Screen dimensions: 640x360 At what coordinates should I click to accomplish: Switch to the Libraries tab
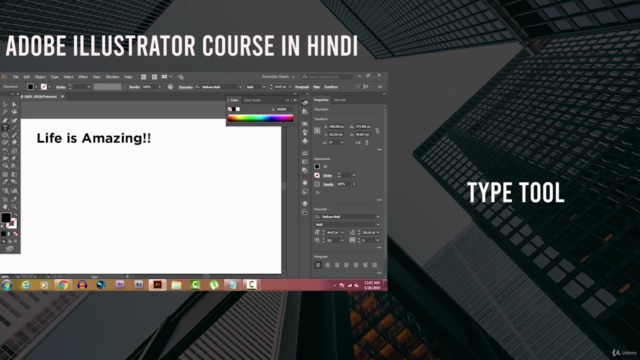tap(340, 100)
